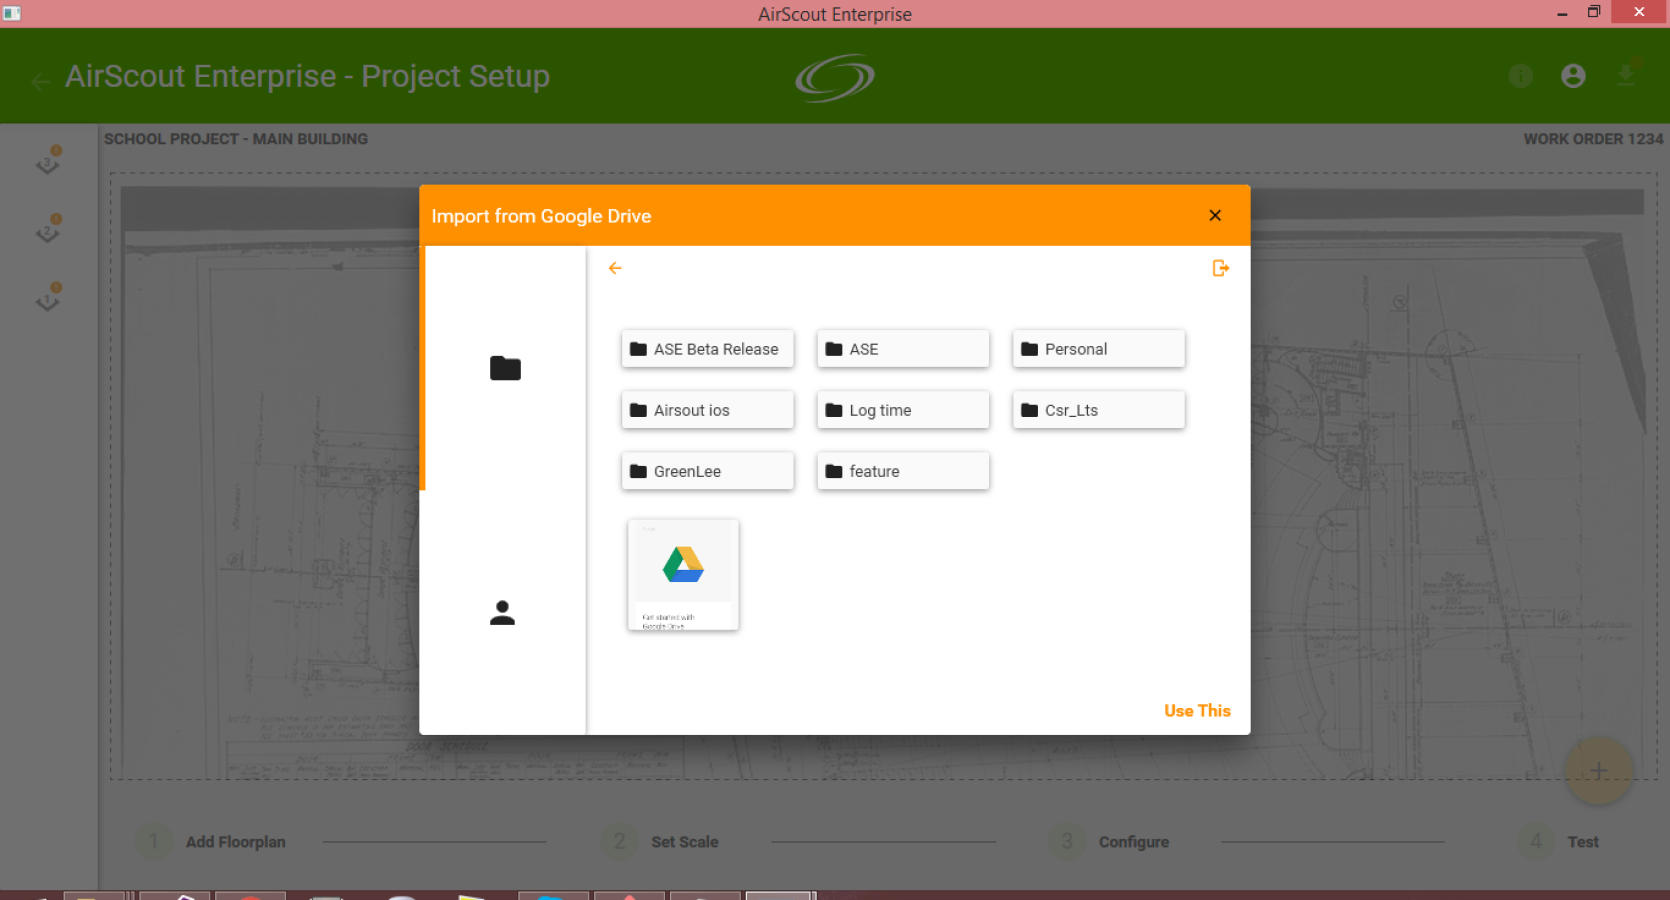The image size is (1670, 900).
Task: Open the ASE folder
Action: coord(903,349)
